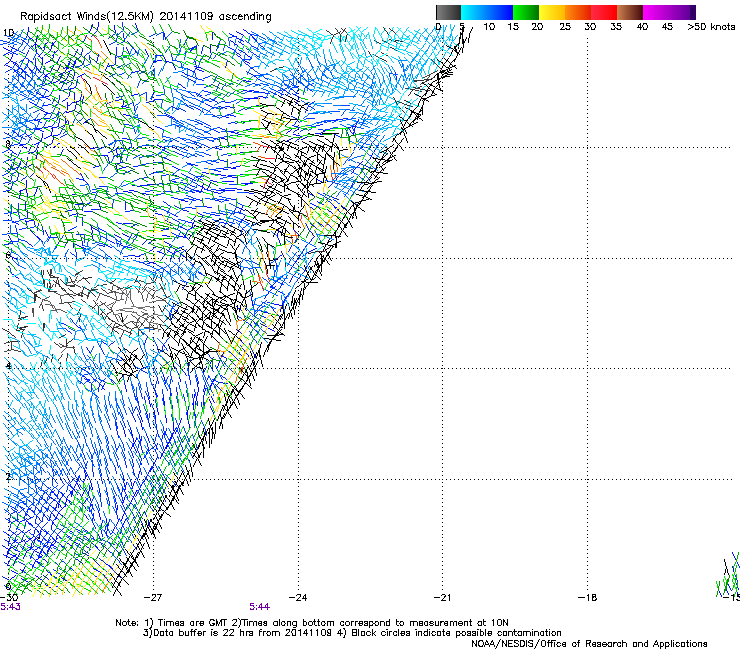Click the 'NOAA/NESDIS/Office of Research and Applications' credit
Image resolution: width=740 pixels, height=650 pixels.
589,644
